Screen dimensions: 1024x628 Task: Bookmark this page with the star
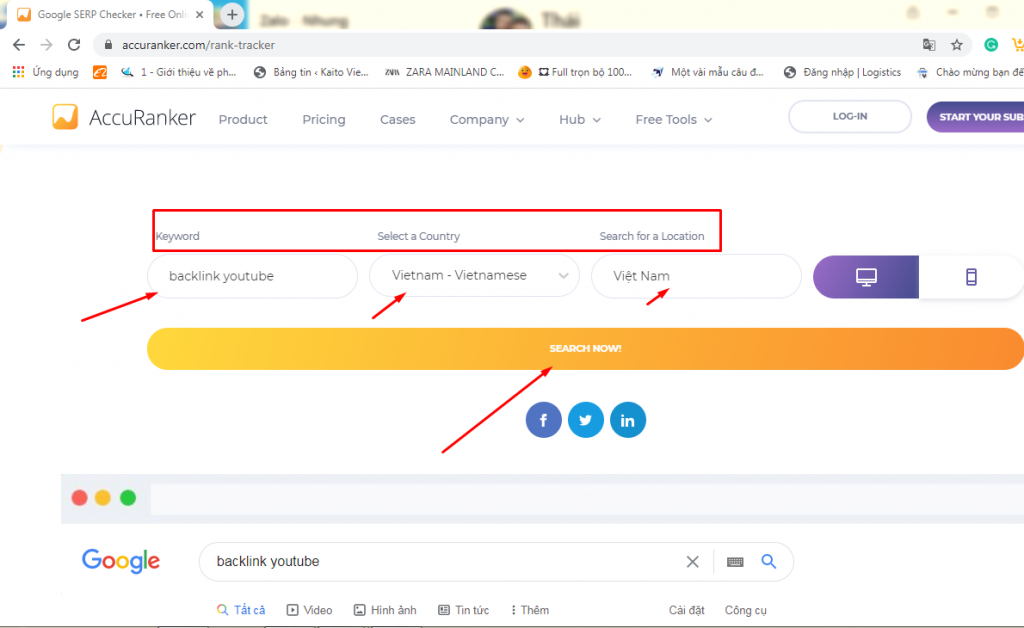pyautogui.click(x=957, y=45)
